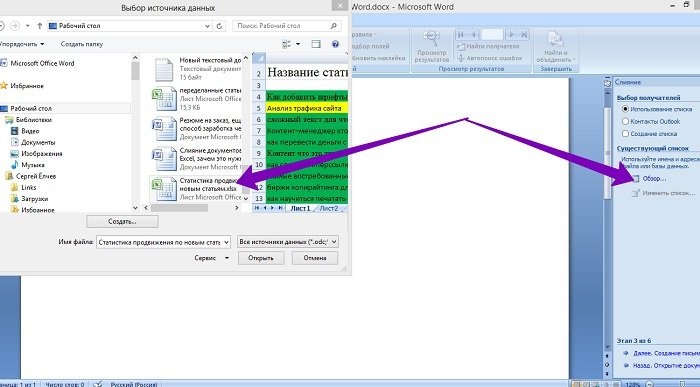
Task: Open the Документы library
Action: tap(33, 142)
